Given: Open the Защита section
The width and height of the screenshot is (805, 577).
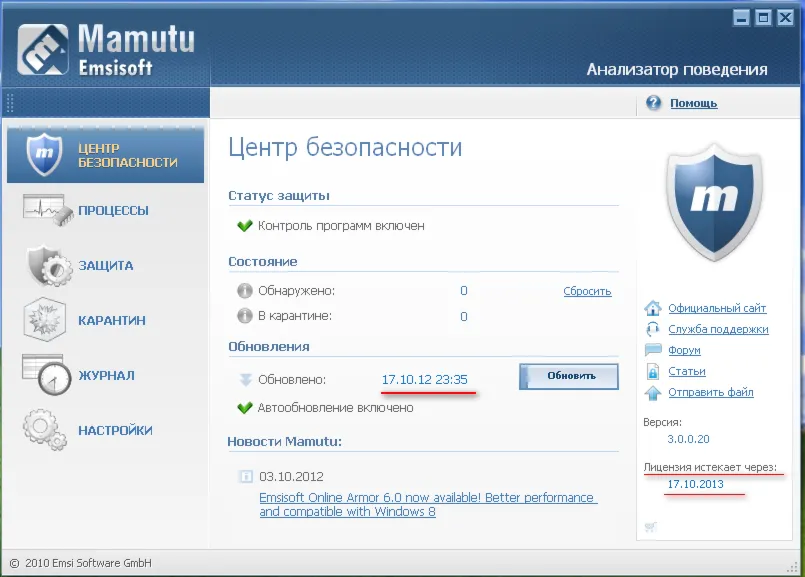Looking at the screenshot, I should pyautogui.click(x=105, y=265).
